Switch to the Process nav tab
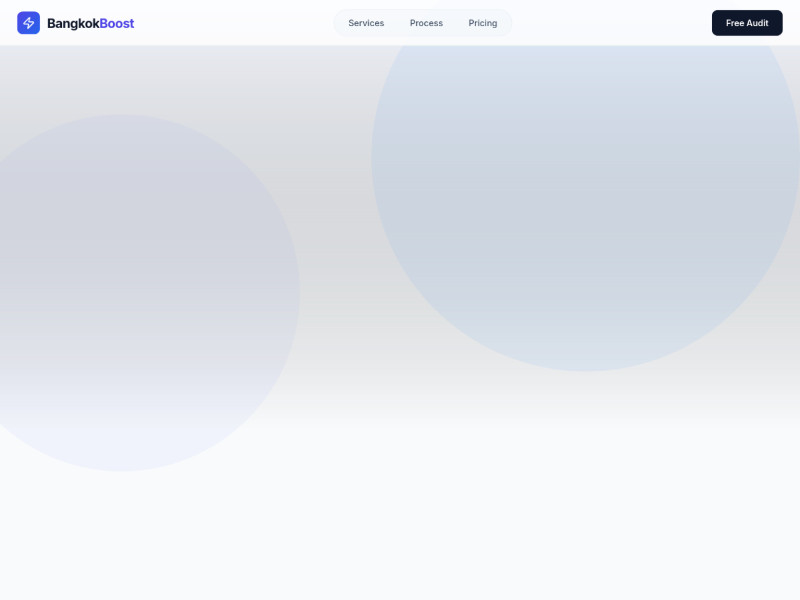Viewport: 800px width, 600px height. pos(426,23)
